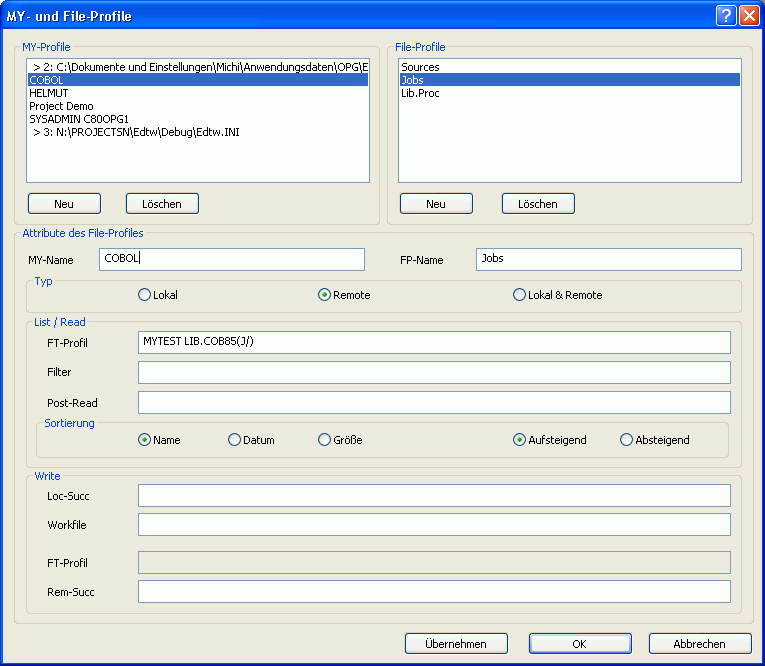This screenshot has width=765, height=666.
Task: Click Löschen button under File-Profile
Action: (x=538, y=204)
